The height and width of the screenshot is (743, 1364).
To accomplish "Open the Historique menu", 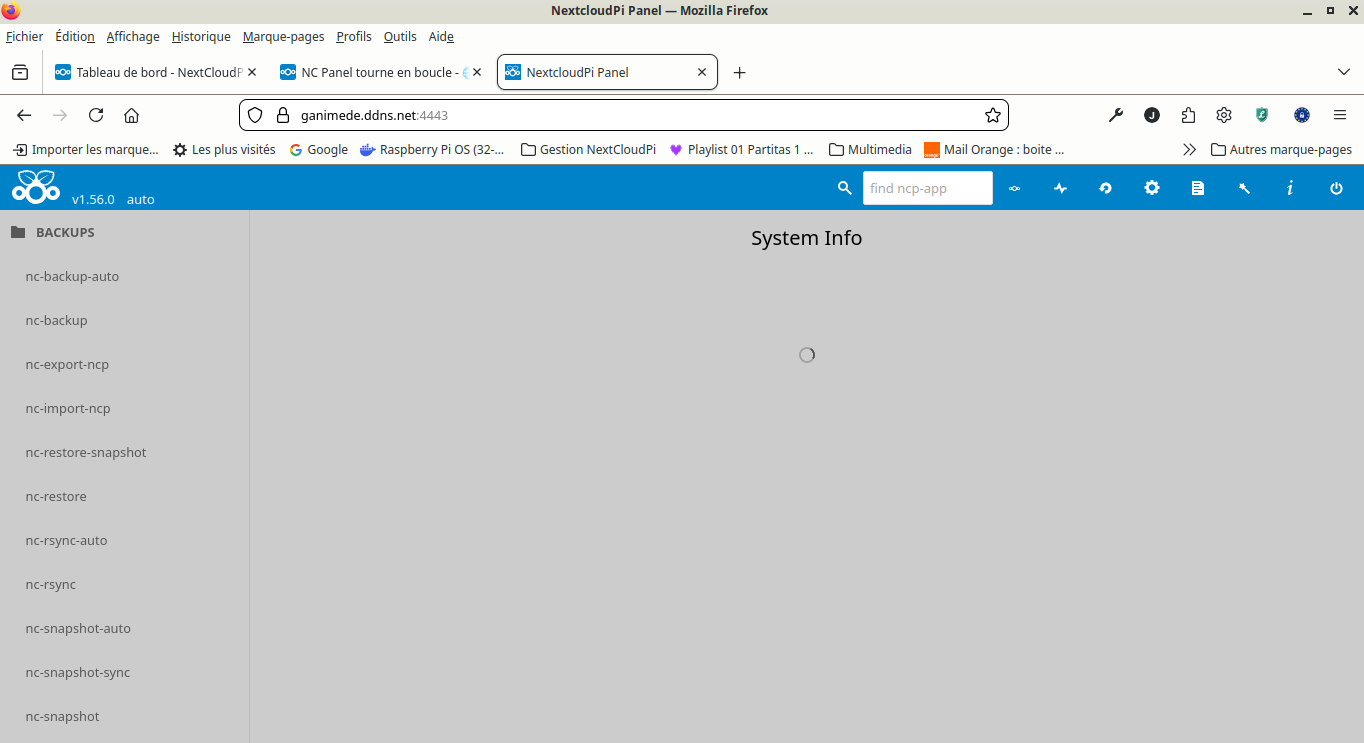I will click(201, 36).
